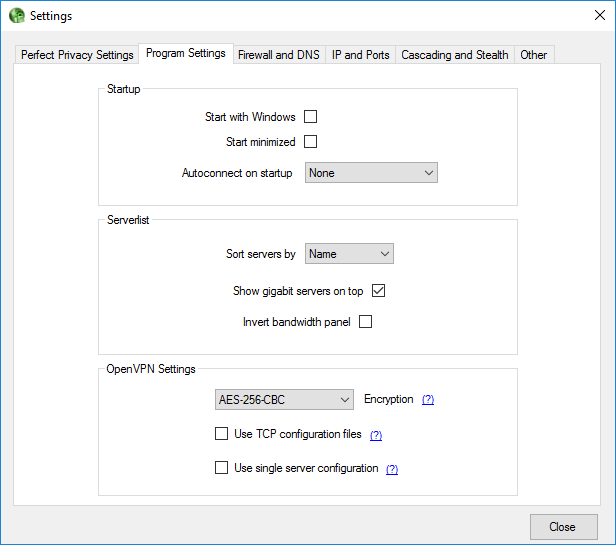Enable Use single server configuration checkbox
The image size is (616, 545).
point(221,468)
